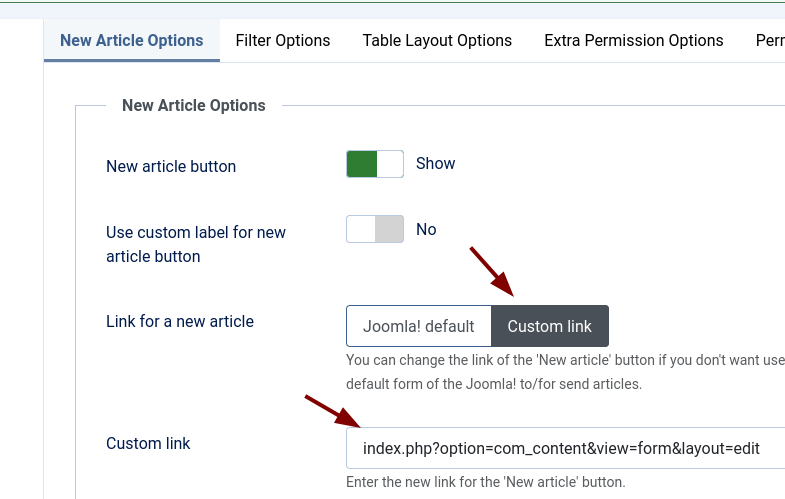
Task: Switch to the New Article Options tab
Action: tap(132, 41)
